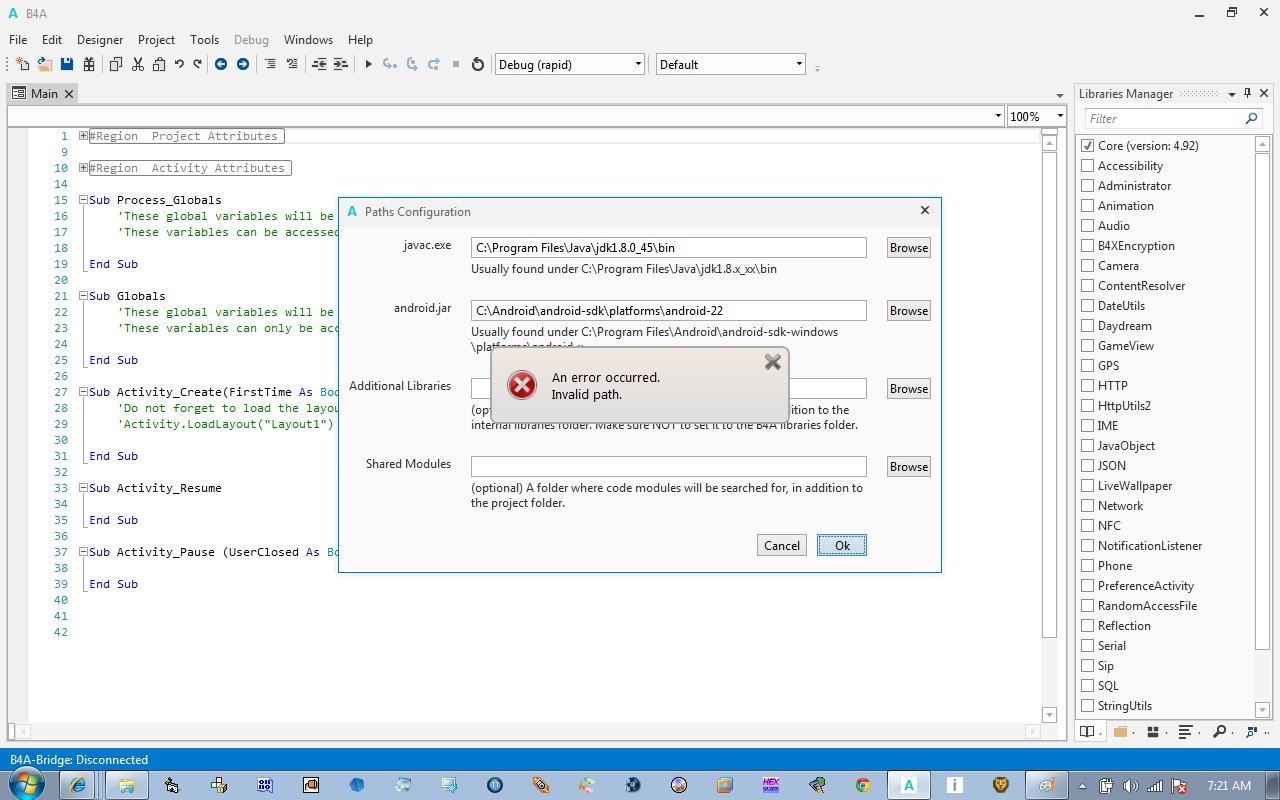The image size is (1280, 800).
Task: Open the Files Manager folder tab icon
Action: coord(1121,731)
